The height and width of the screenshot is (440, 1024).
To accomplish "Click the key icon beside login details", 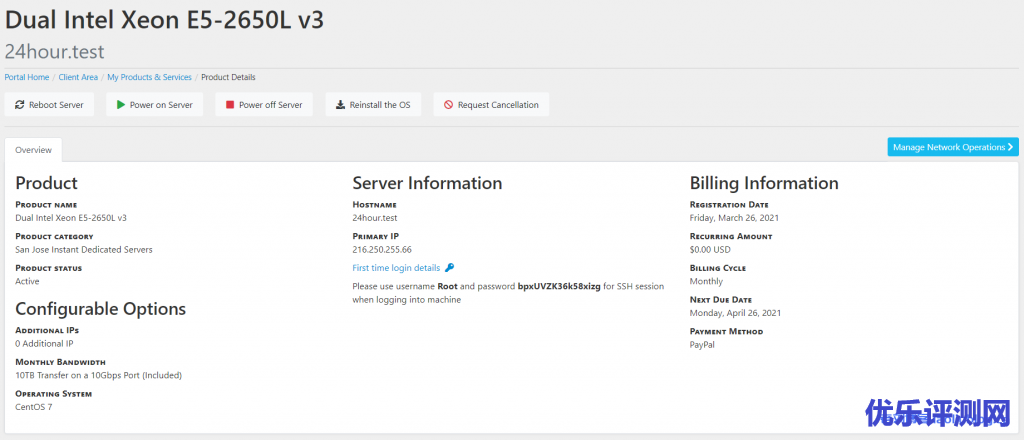I will click(450, 268).
